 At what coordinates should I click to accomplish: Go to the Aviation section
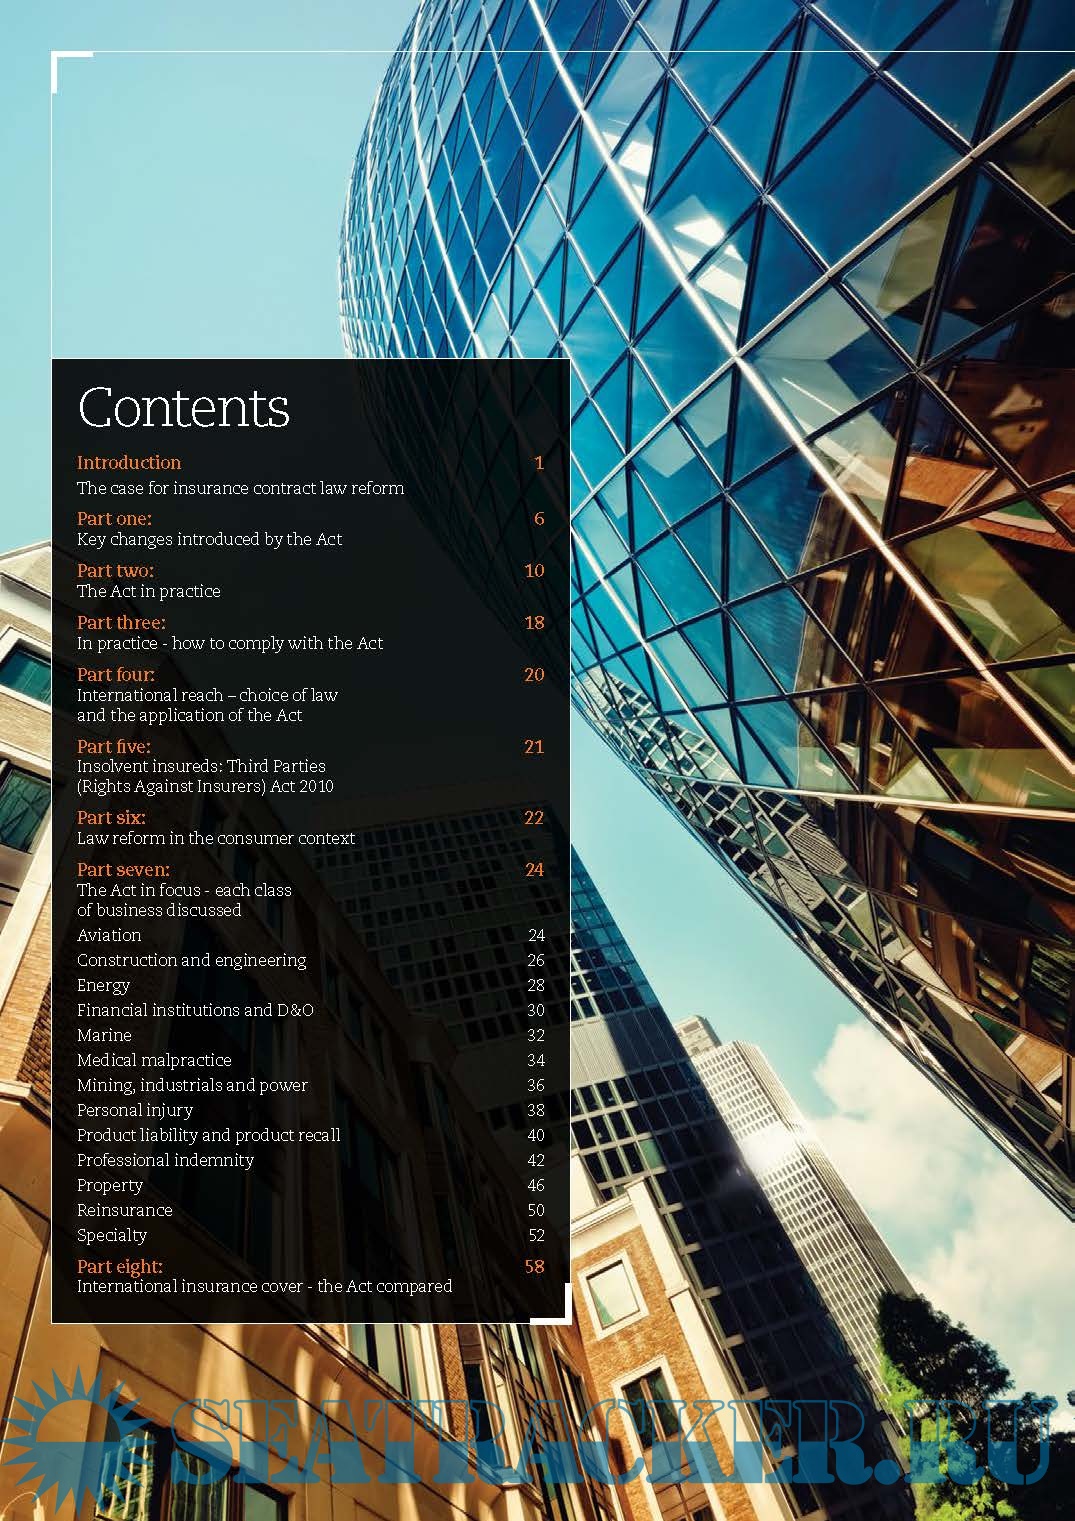pos(109,935)
